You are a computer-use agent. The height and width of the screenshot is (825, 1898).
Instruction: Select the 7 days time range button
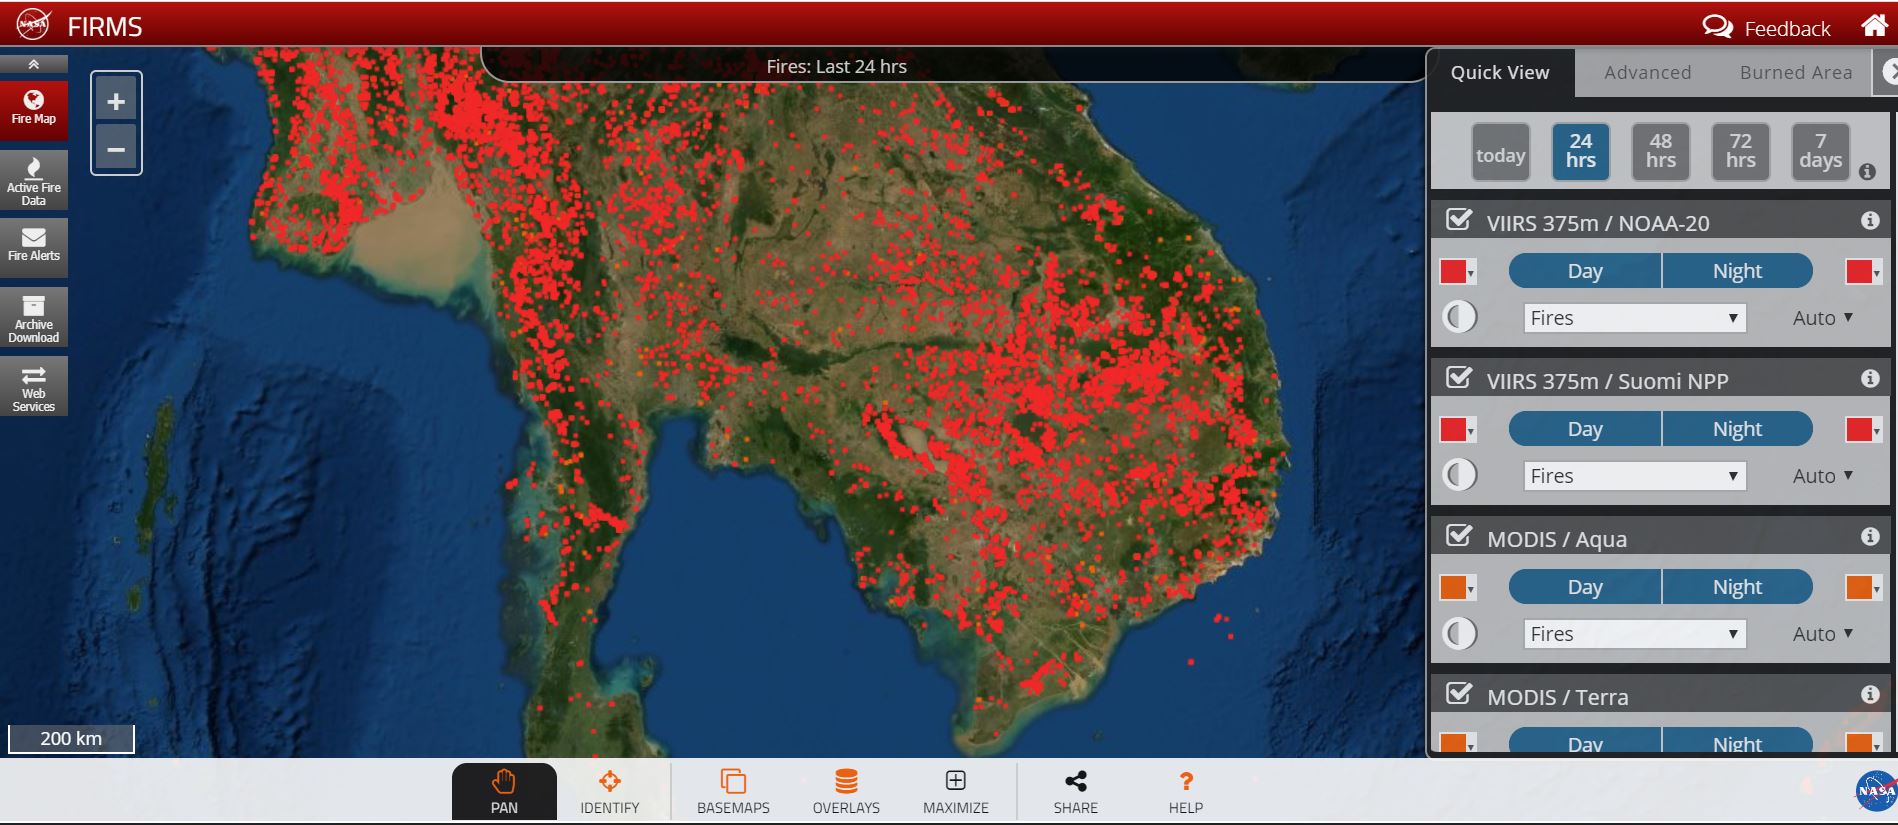point(1820,151)
